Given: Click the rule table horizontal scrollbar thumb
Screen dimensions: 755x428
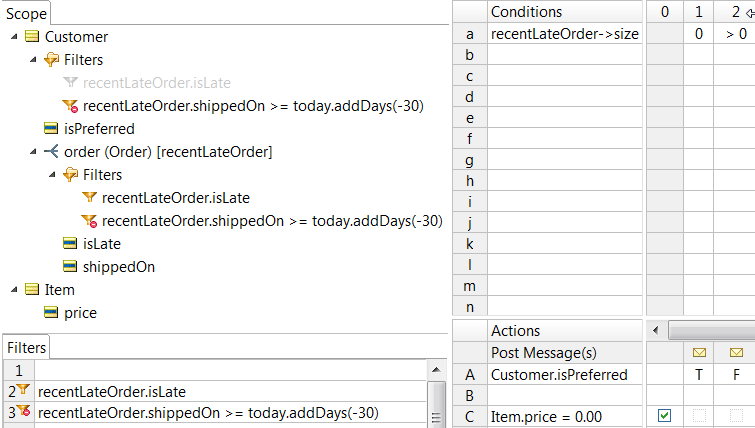Looking at the screenshot, I should click(x=712, y=330).
